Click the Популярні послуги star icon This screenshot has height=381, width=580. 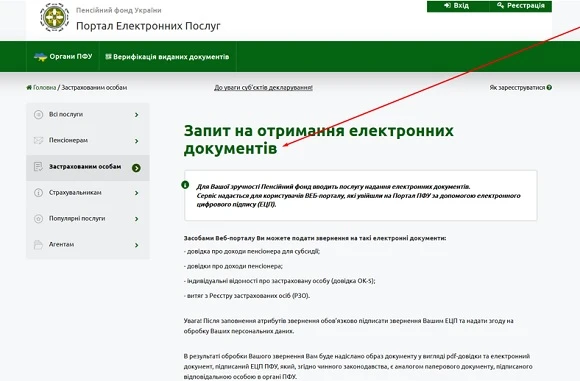(x=38, y=219)
